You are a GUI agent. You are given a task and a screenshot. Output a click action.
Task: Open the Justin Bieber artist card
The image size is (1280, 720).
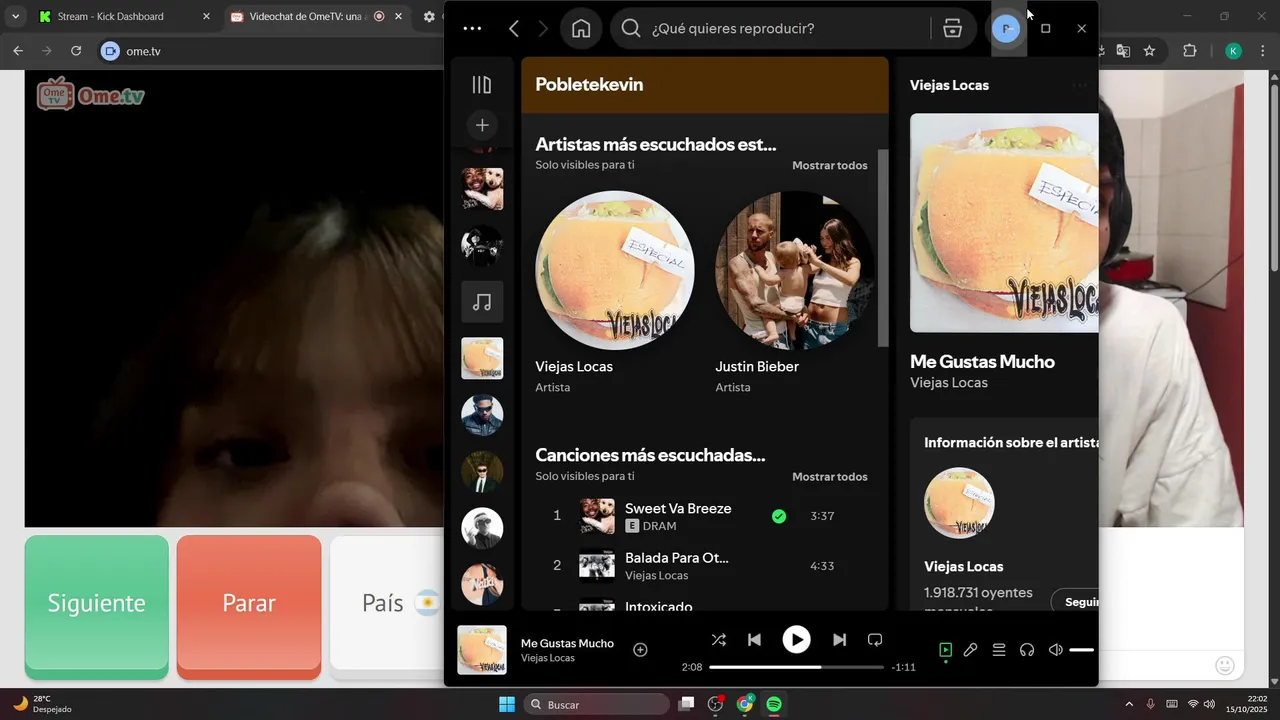(795, 292)
